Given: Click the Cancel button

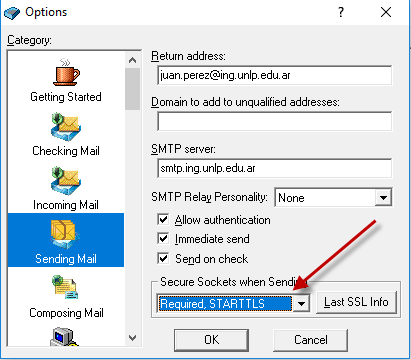Looking at the screenshot, I should pyautogui.click(x=311, y=340).
